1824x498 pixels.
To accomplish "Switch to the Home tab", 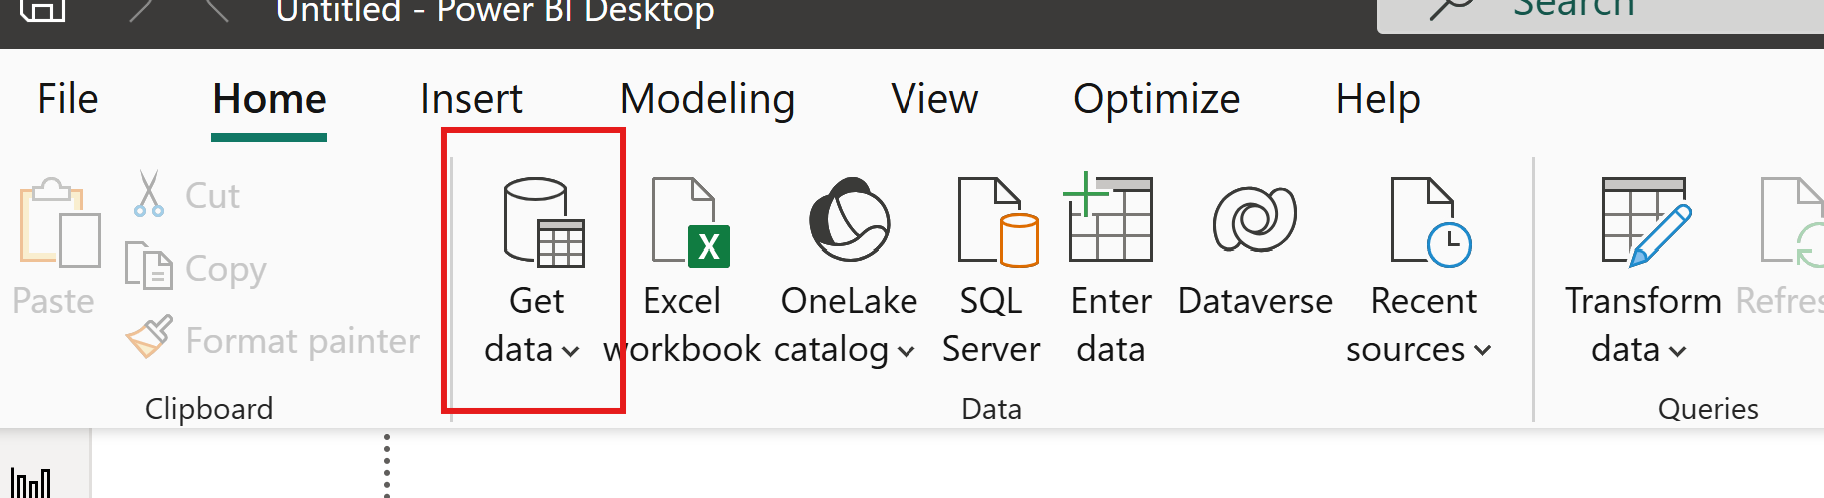I will [x=269, y=99].
